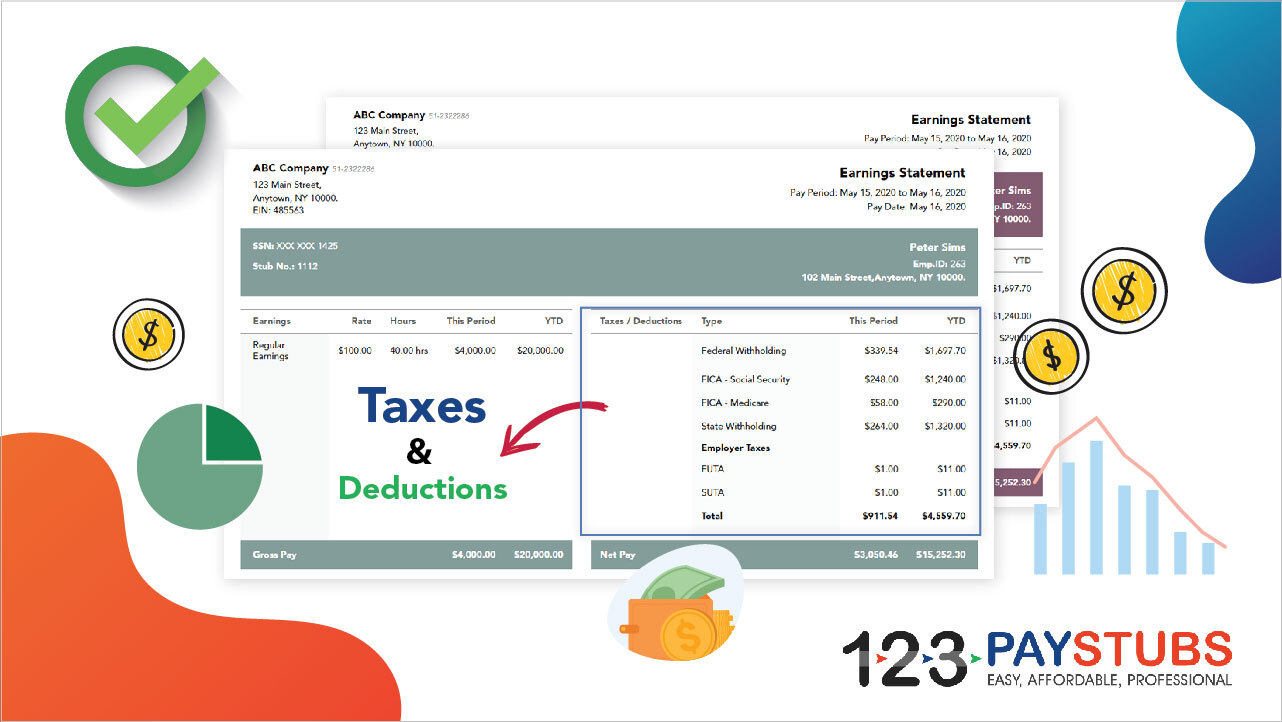Viewport: 1282px width, 722px height.
Task: Select the Net Pay total bar
Action: pyautogui.click(x=785, y=554)
